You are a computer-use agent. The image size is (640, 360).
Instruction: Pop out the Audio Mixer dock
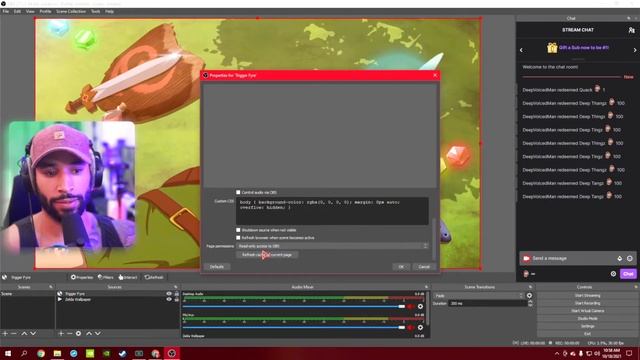pyautogui.click(x=427, y=287)
